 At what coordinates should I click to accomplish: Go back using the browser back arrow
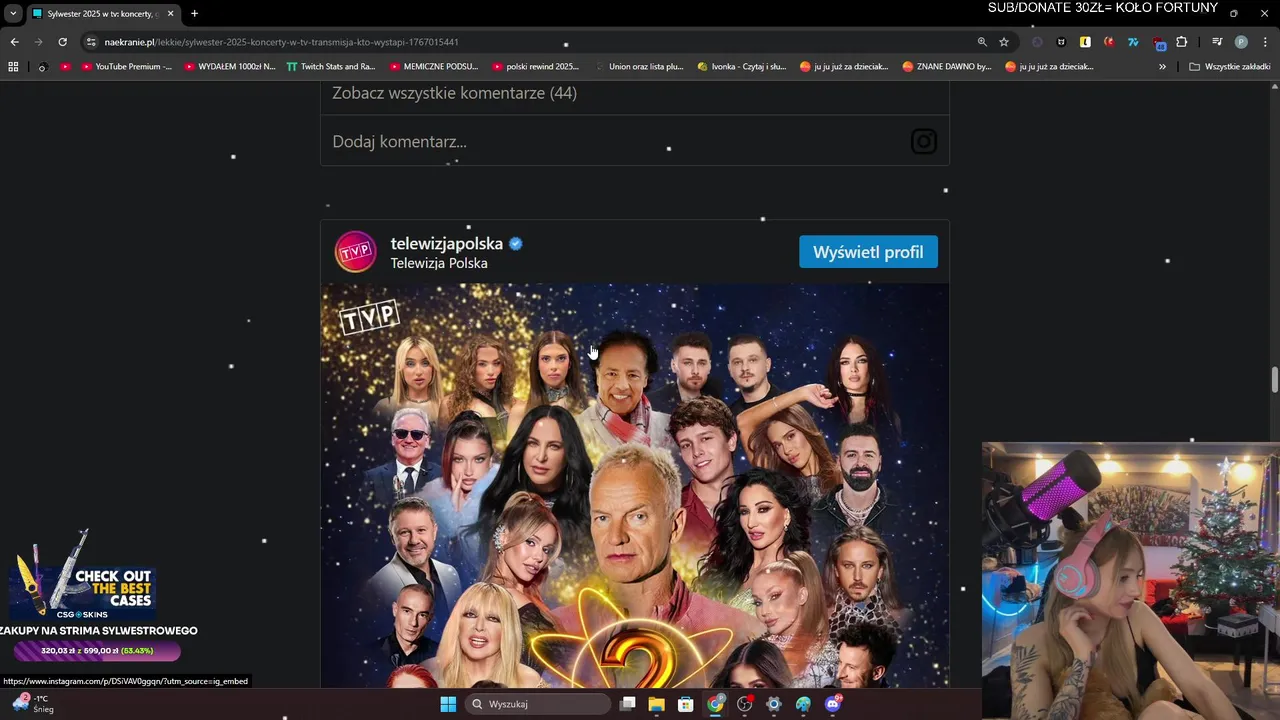tap(14, 42)
